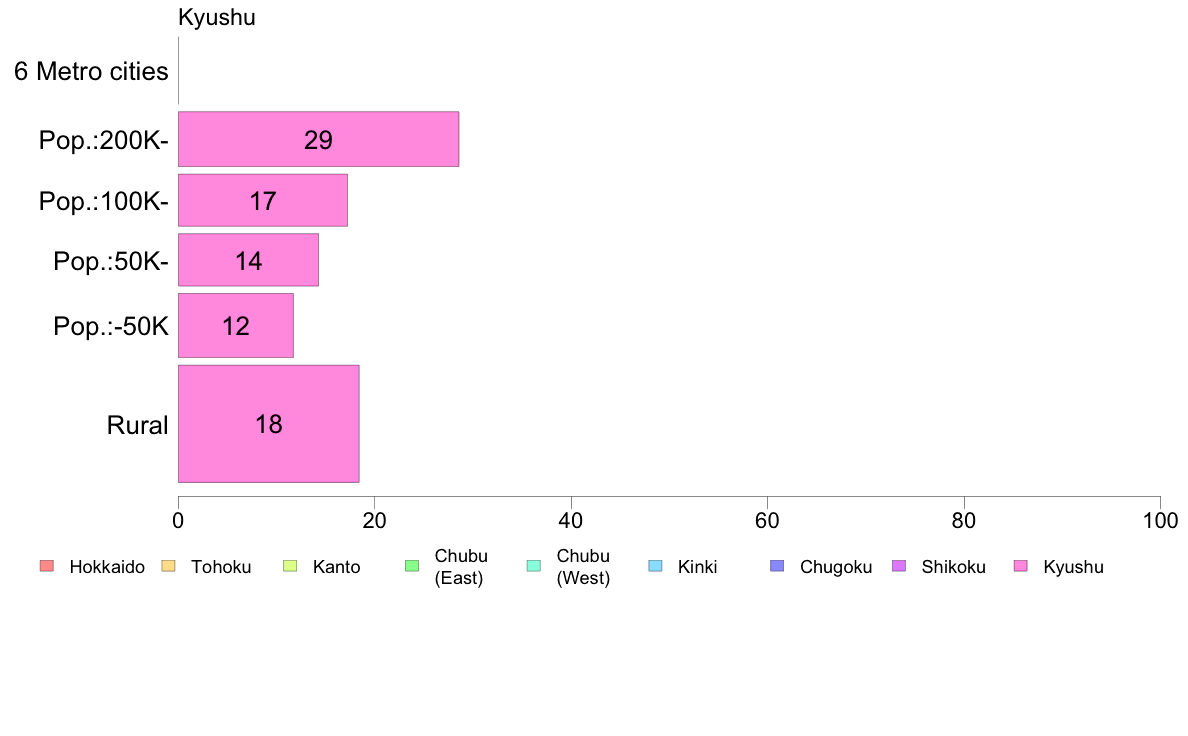Image resolution: width=1188 pixels, height=736 pixels.
Task: Click the Rural category label
Action: point(137,425)
